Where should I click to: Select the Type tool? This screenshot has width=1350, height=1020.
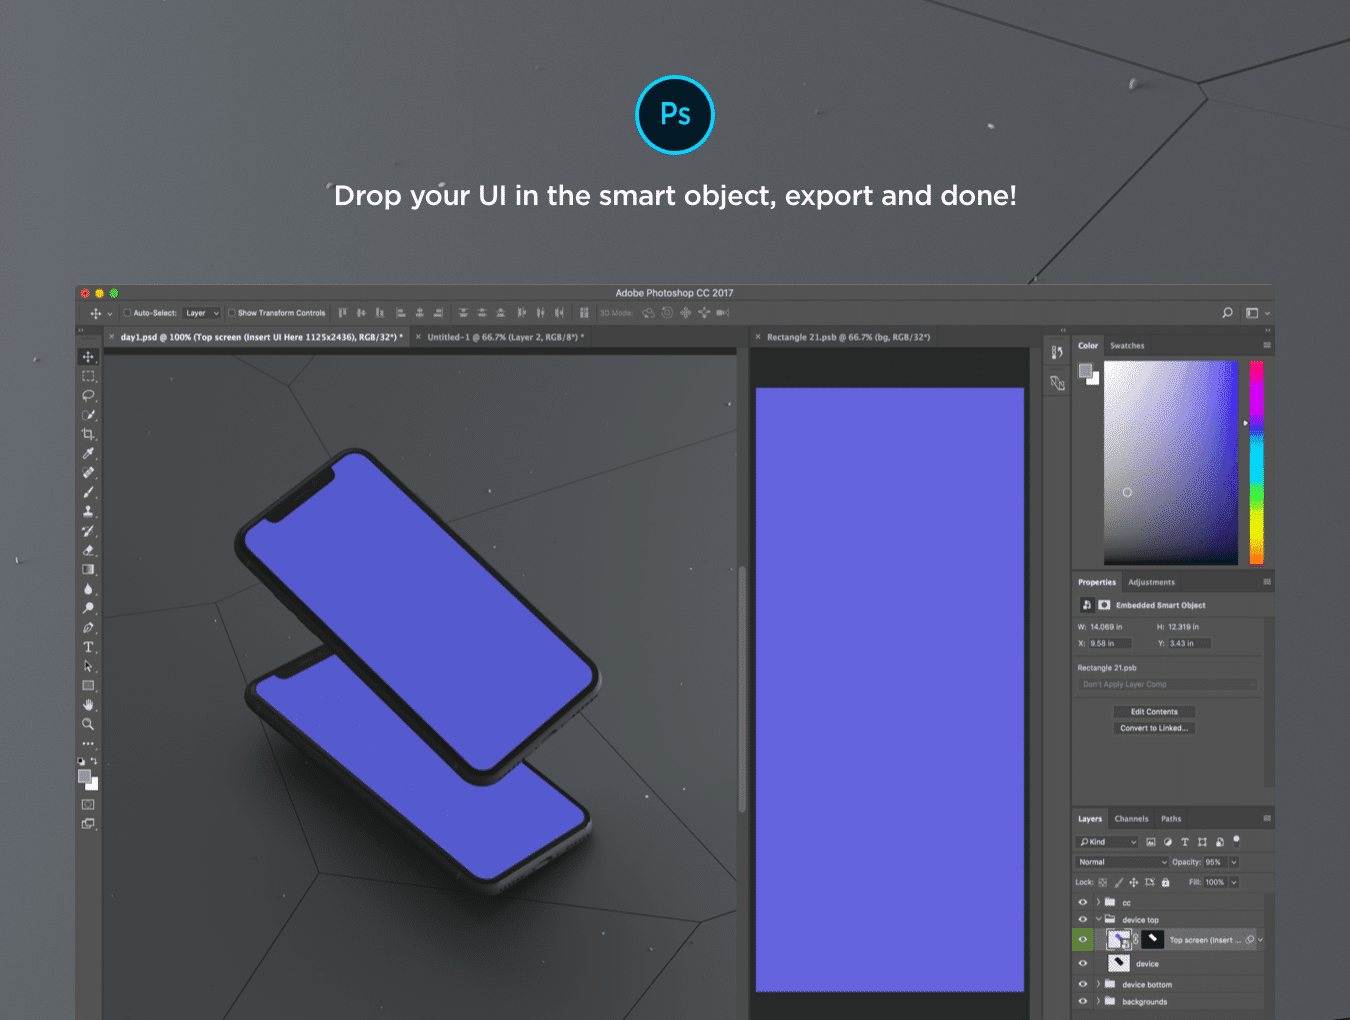tap(88, 647)
